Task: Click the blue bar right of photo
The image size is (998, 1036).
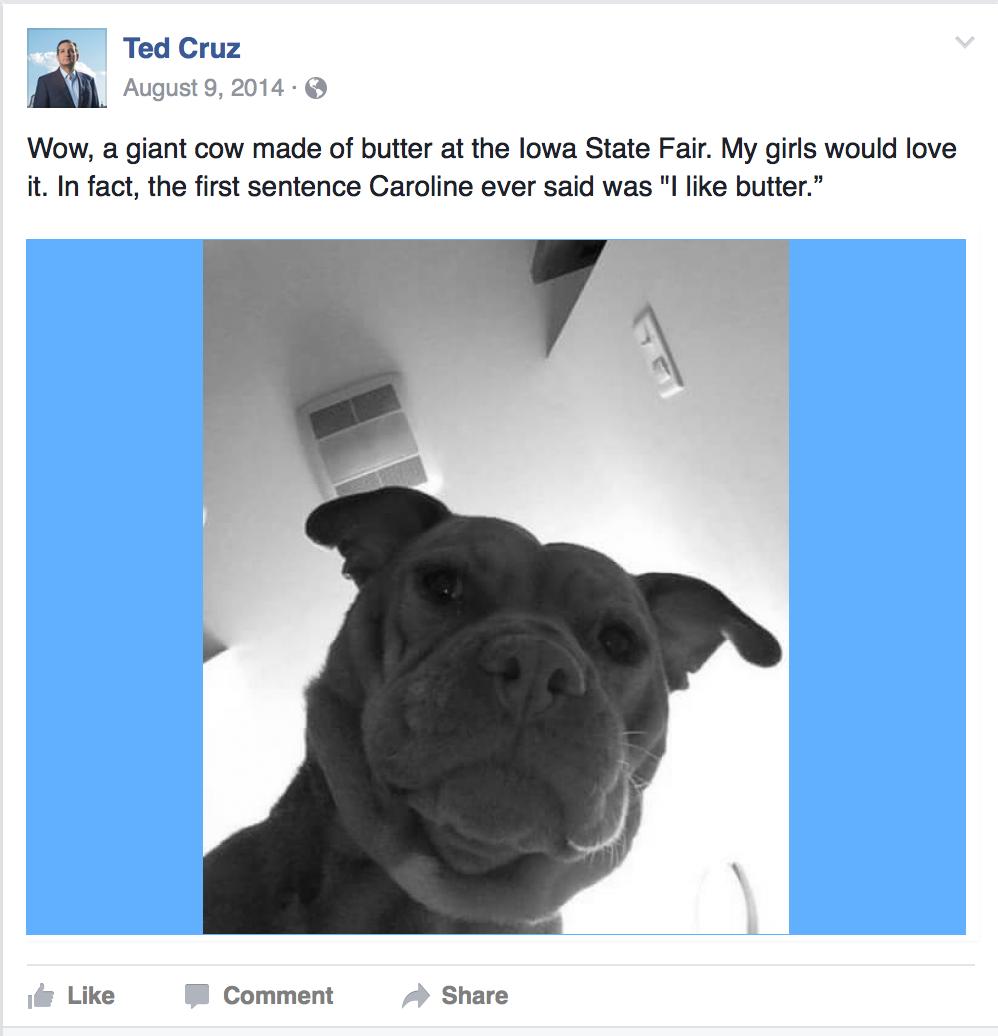Action: click(877, 587)
